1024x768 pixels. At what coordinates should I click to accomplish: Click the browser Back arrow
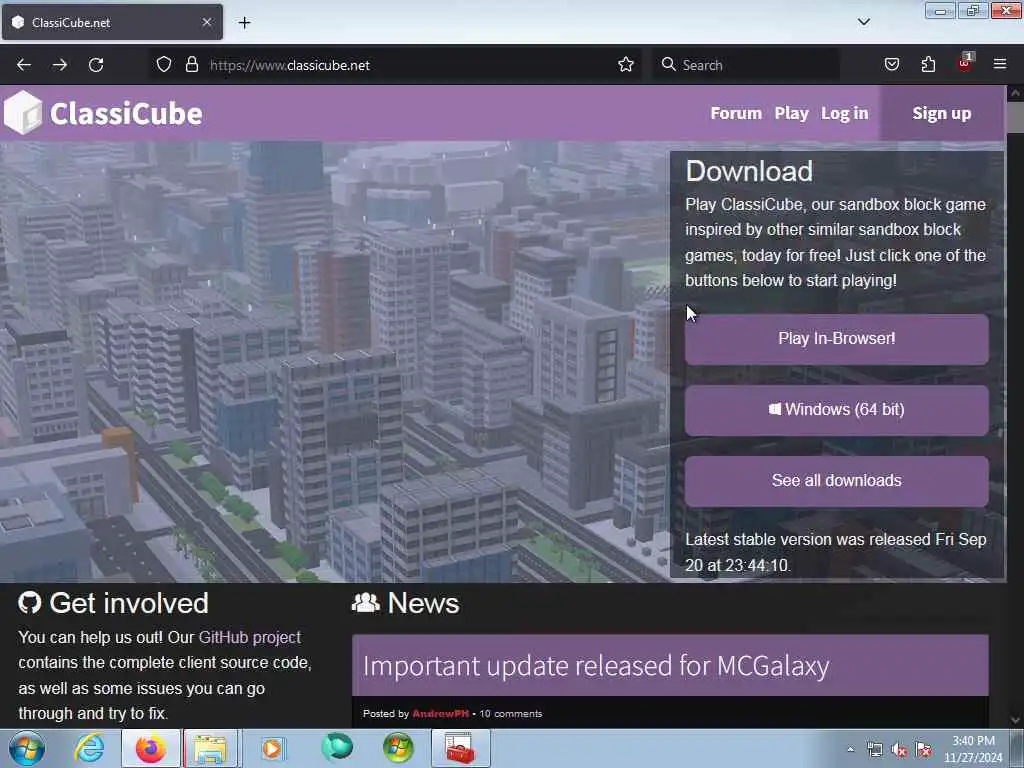coord(24,65)
